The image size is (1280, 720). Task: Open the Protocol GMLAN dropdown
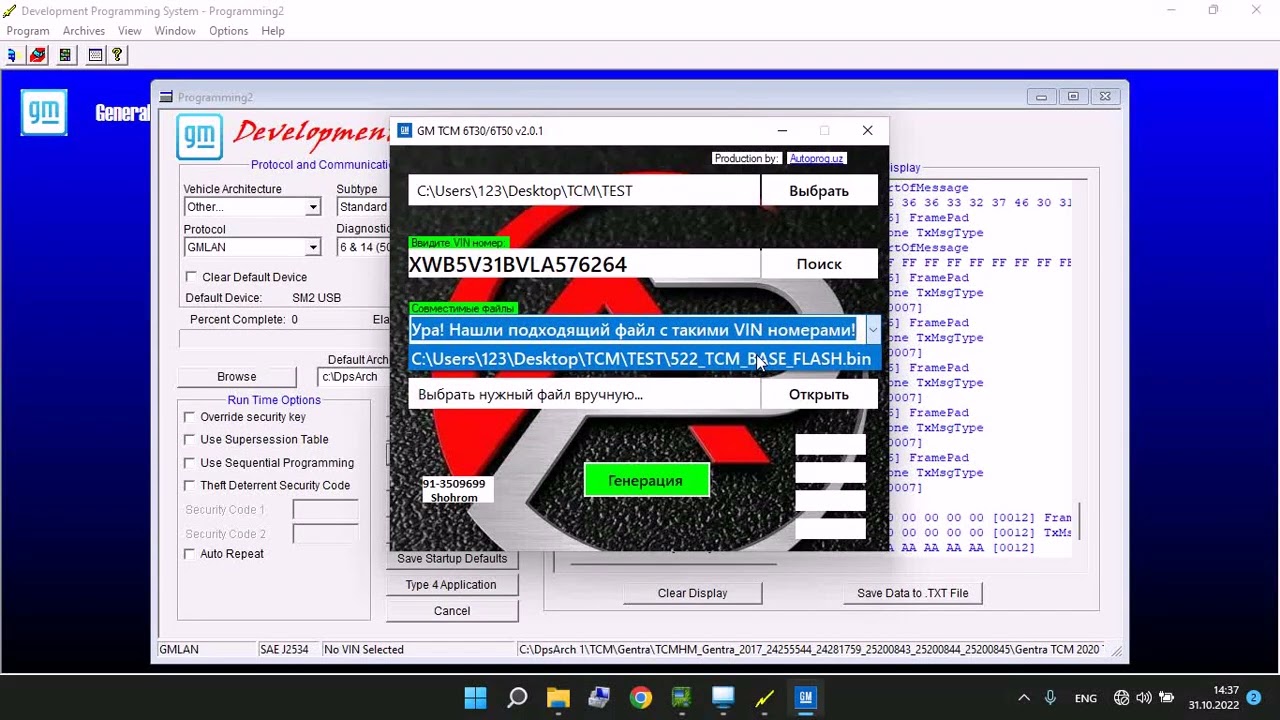coord(313,247)
